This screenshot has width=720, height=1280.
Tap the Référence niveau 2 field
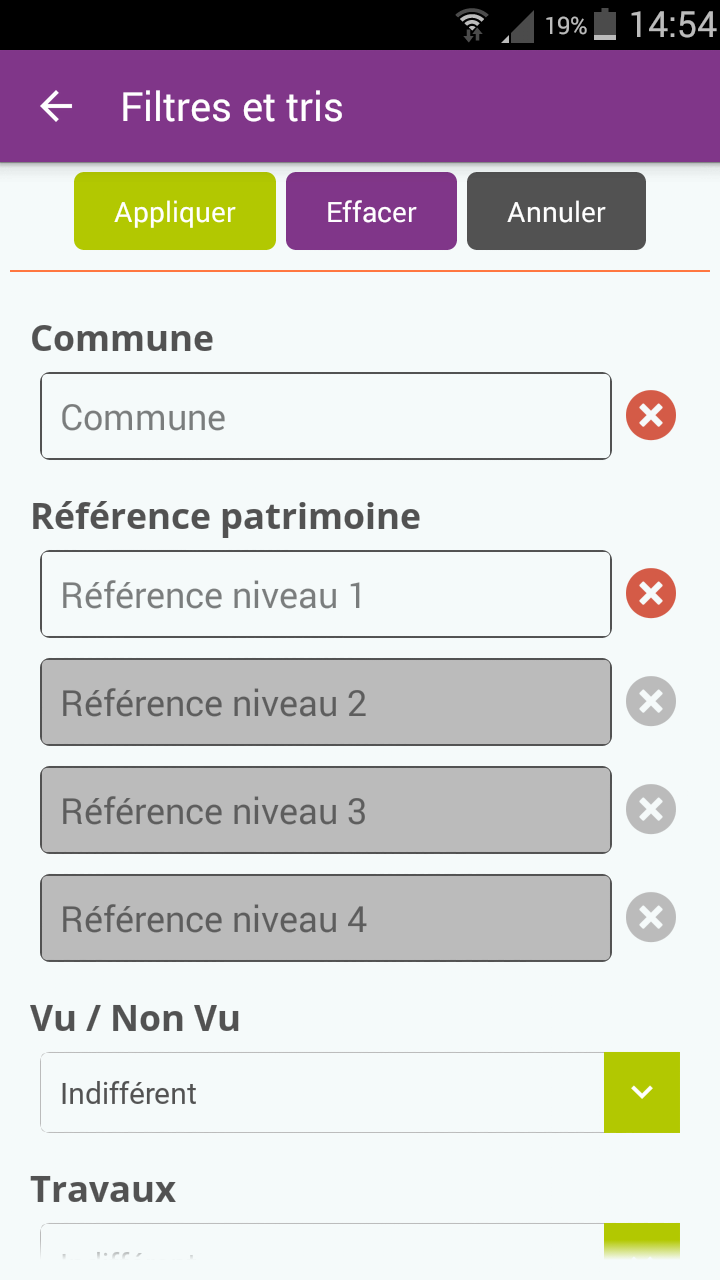(326, 702)
